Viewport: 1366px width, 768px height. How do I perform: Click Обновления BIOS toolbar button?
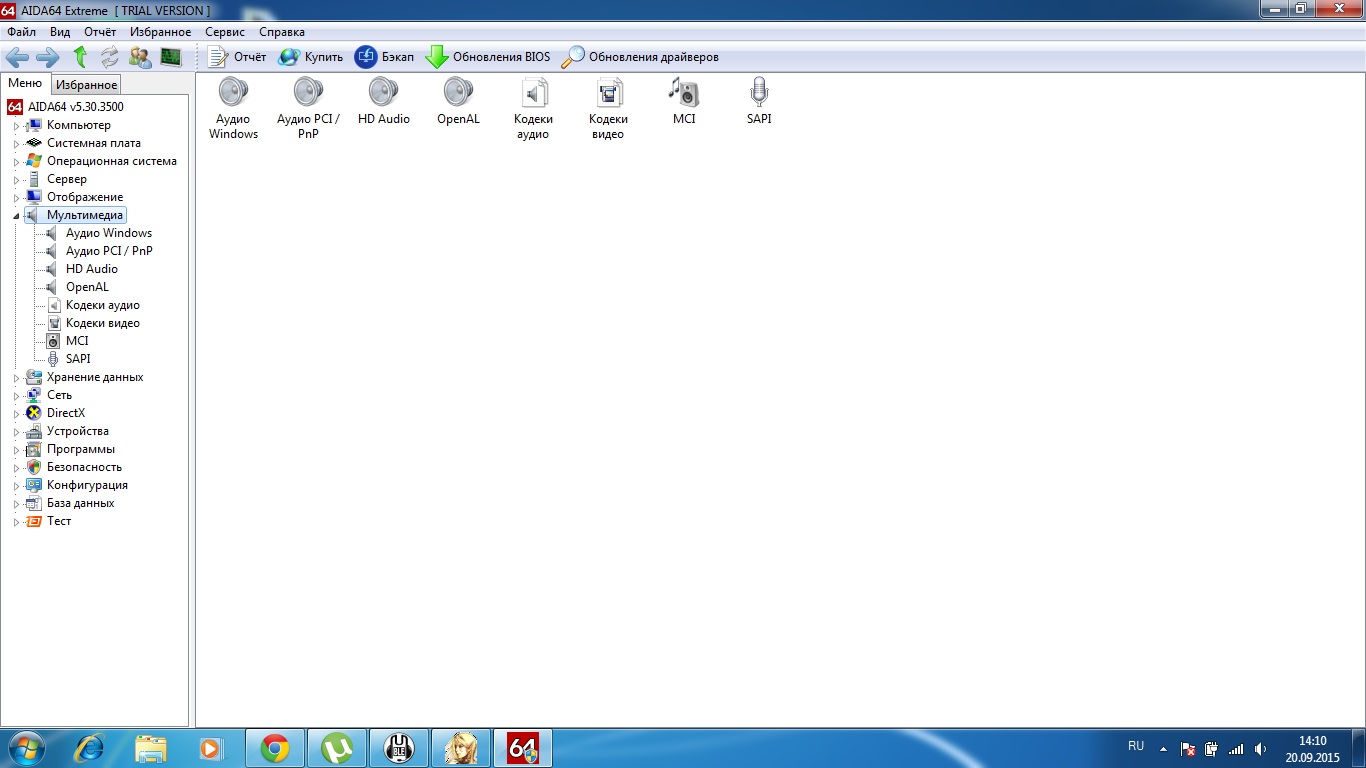click(x=487, y=57)
